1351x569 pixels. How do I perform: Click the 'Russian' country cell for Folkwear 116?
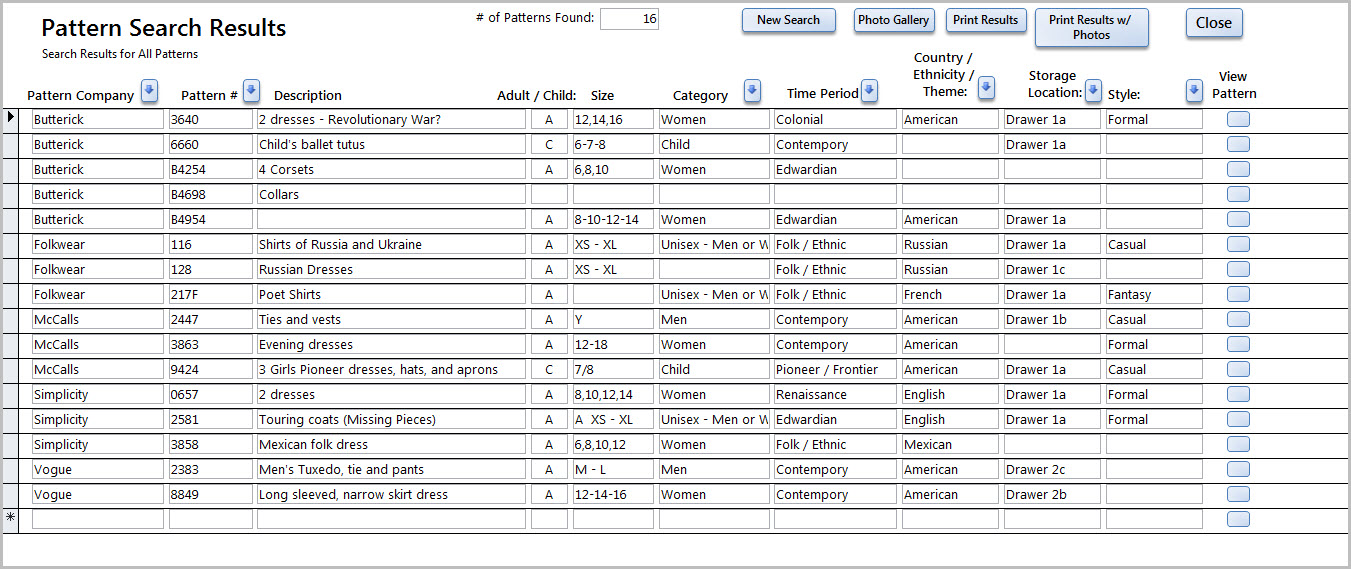[950, 245]
